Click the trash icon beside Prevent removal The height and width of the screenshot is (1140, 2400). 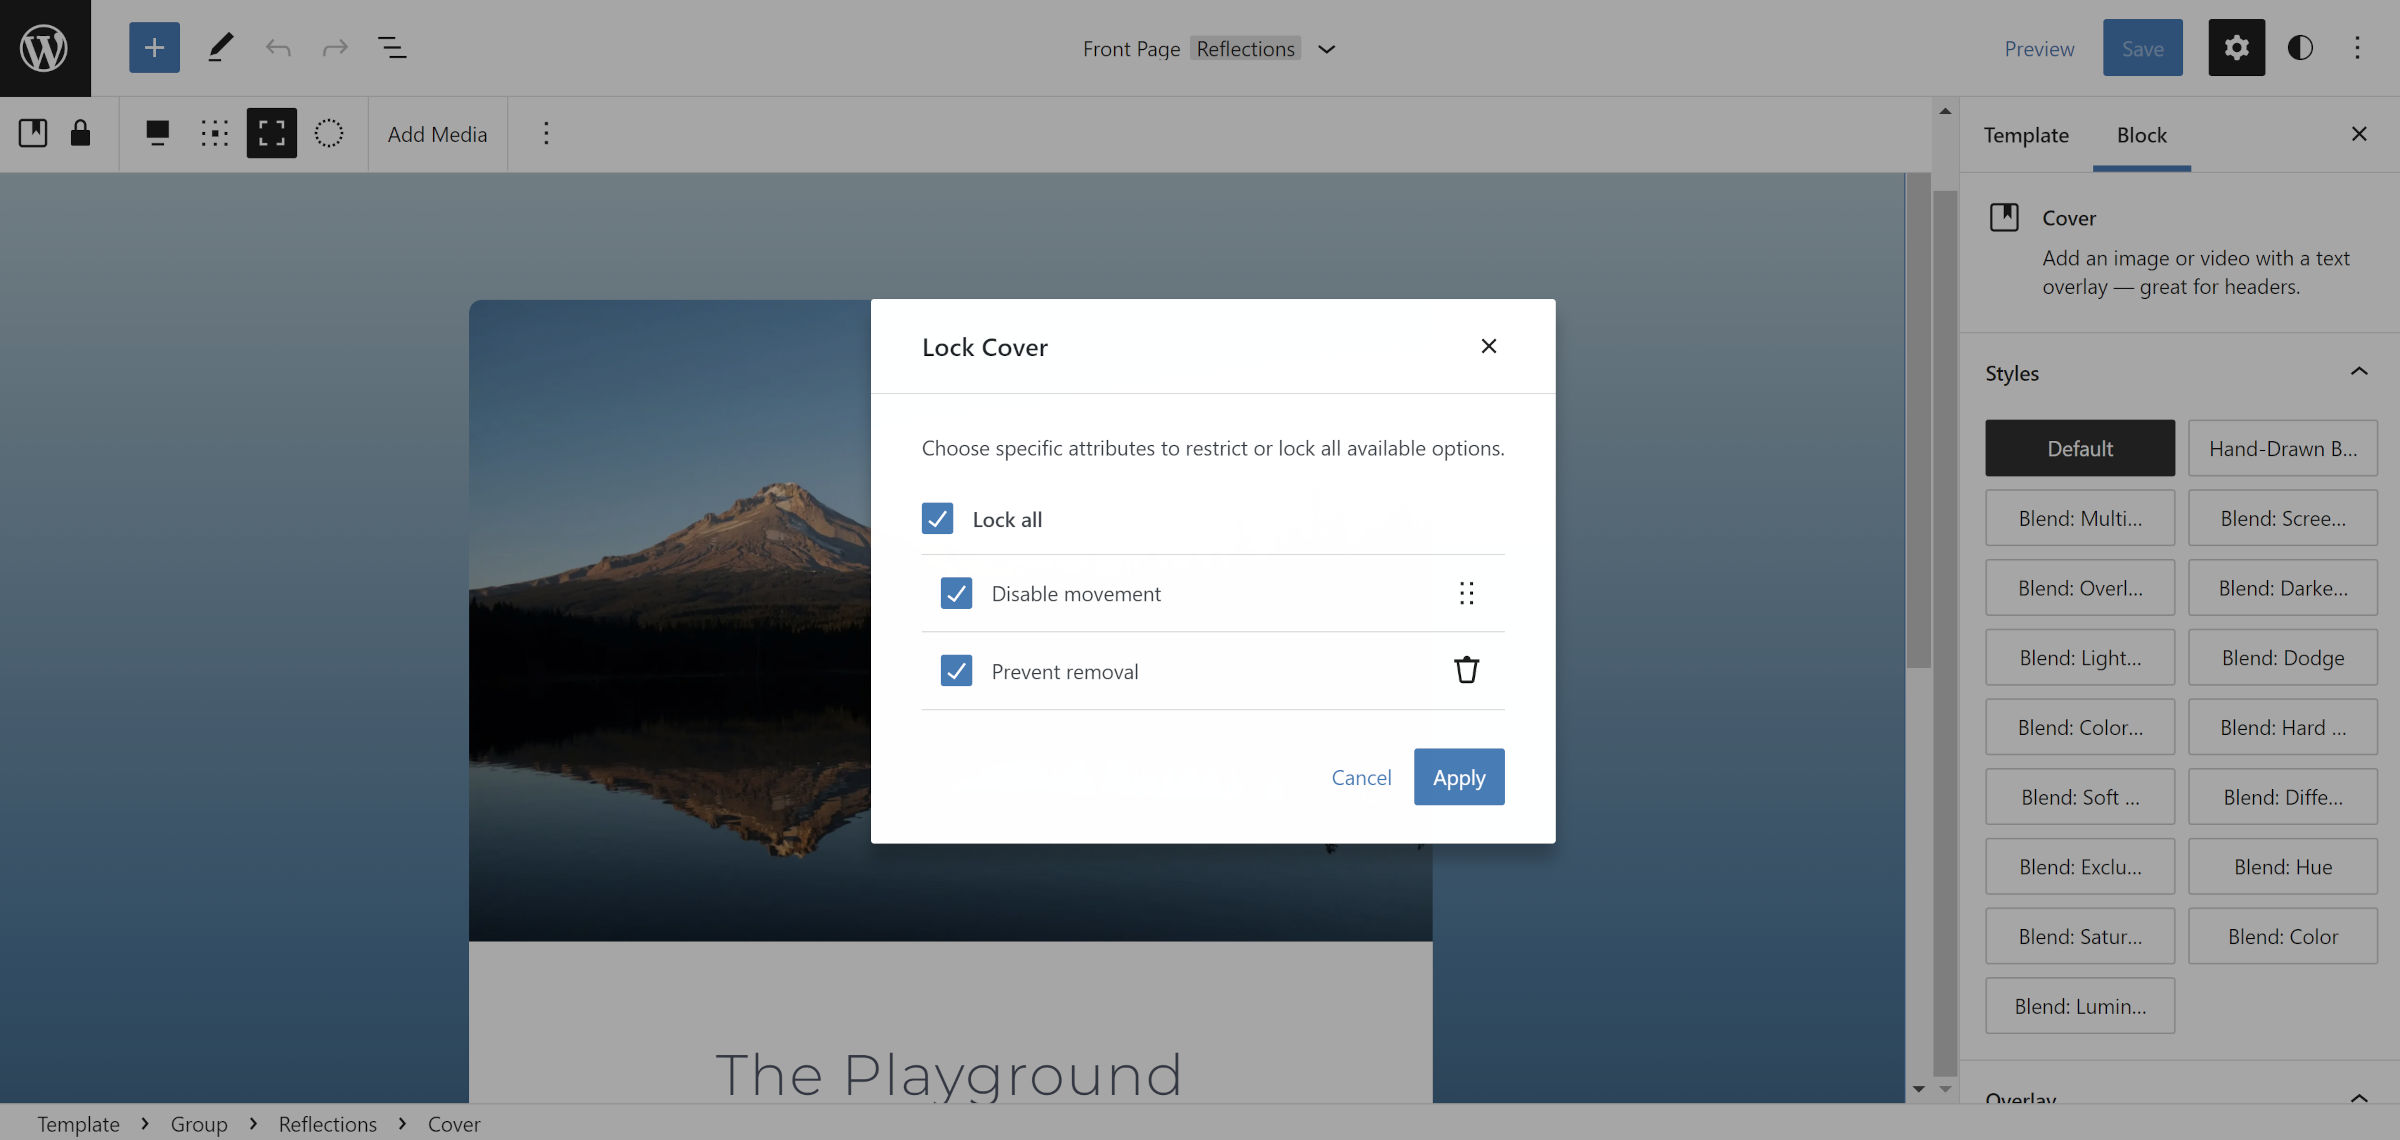[x=1466, y=670]
